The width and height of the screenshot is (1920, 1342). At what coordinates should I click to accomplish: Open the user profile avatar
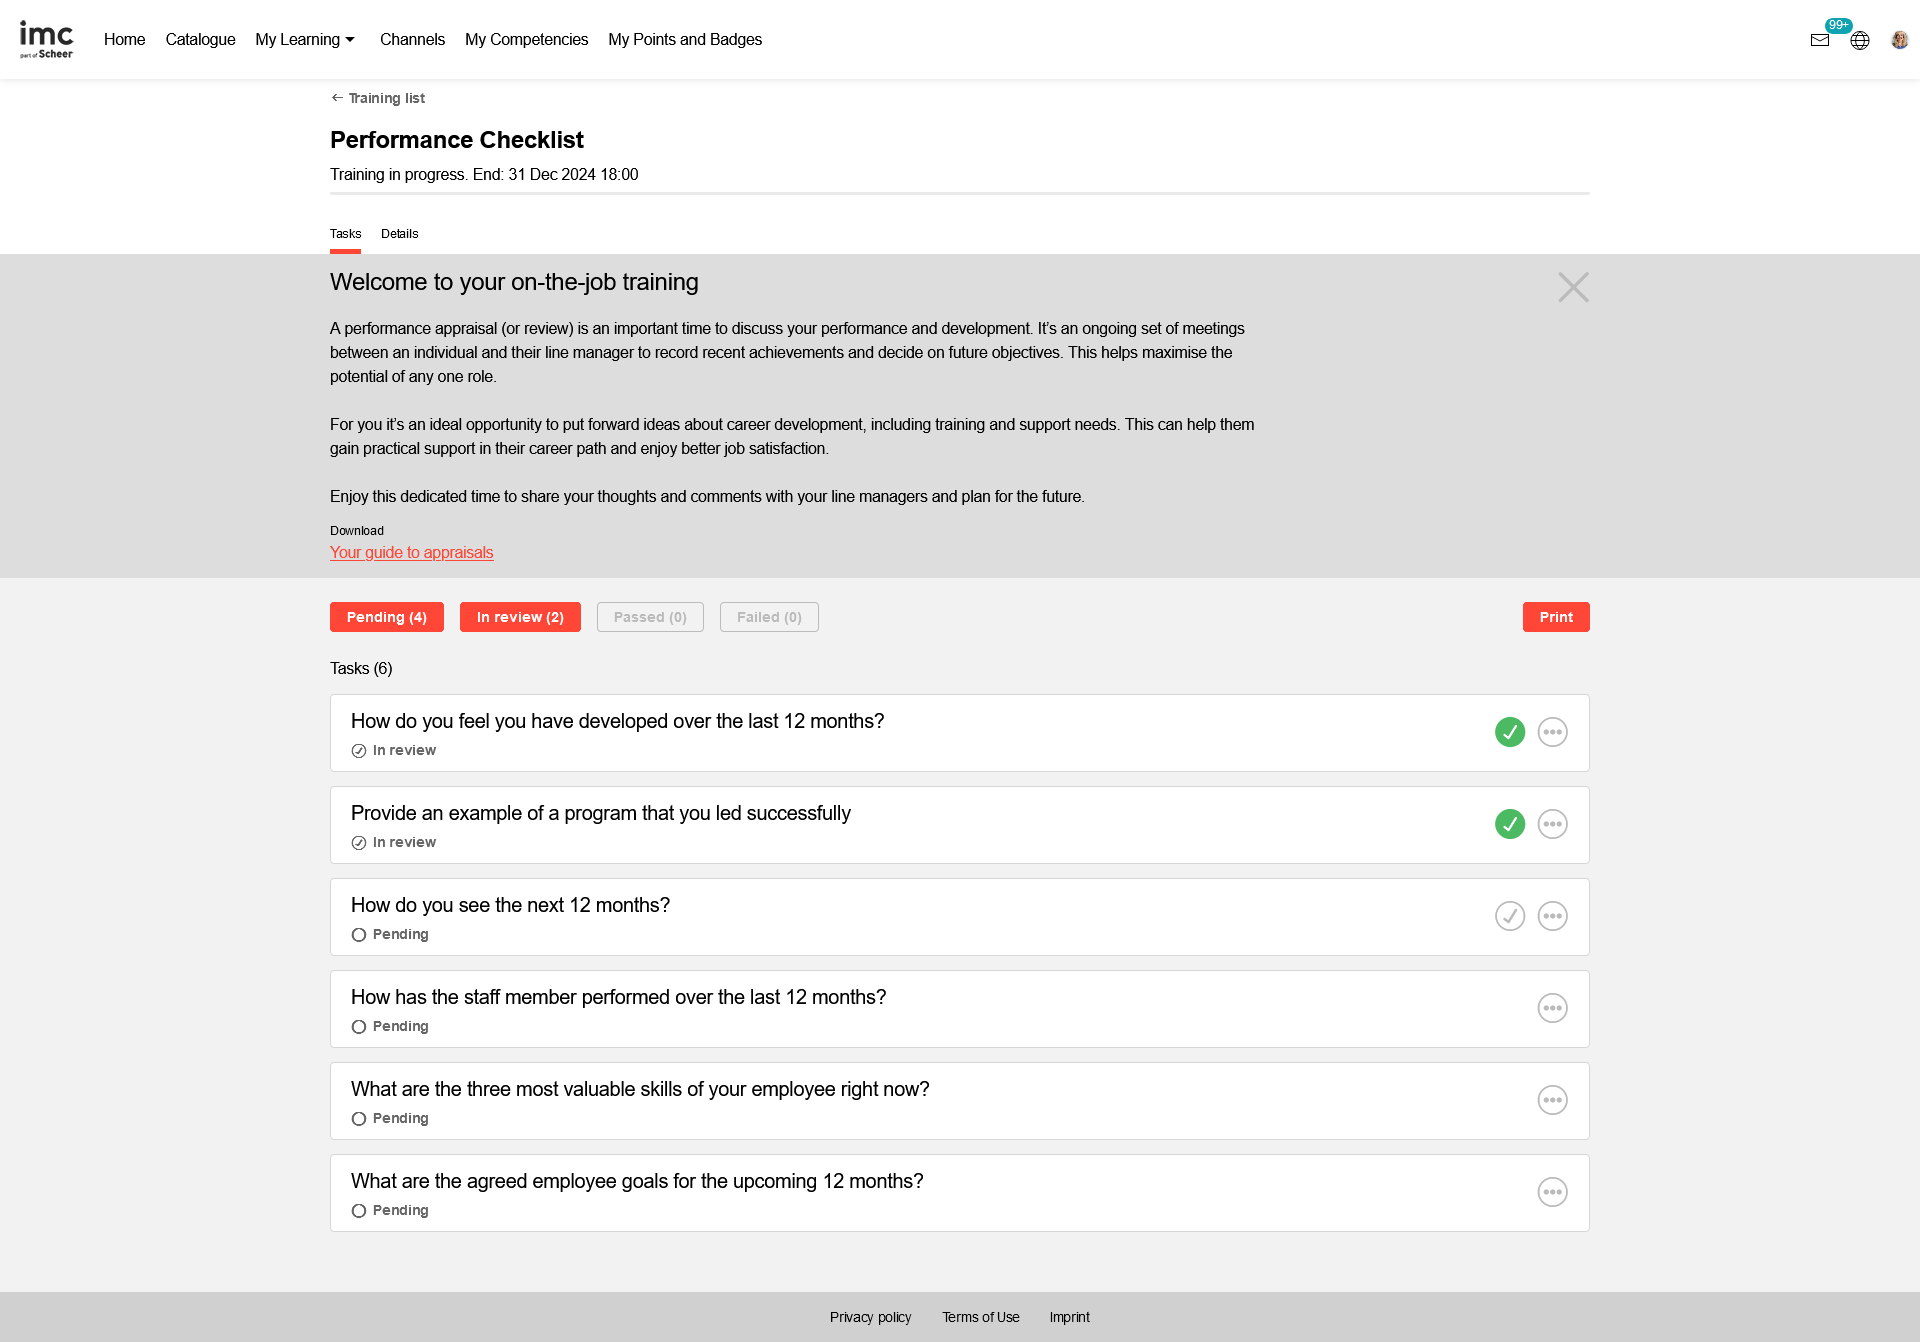pos(1899,40)
